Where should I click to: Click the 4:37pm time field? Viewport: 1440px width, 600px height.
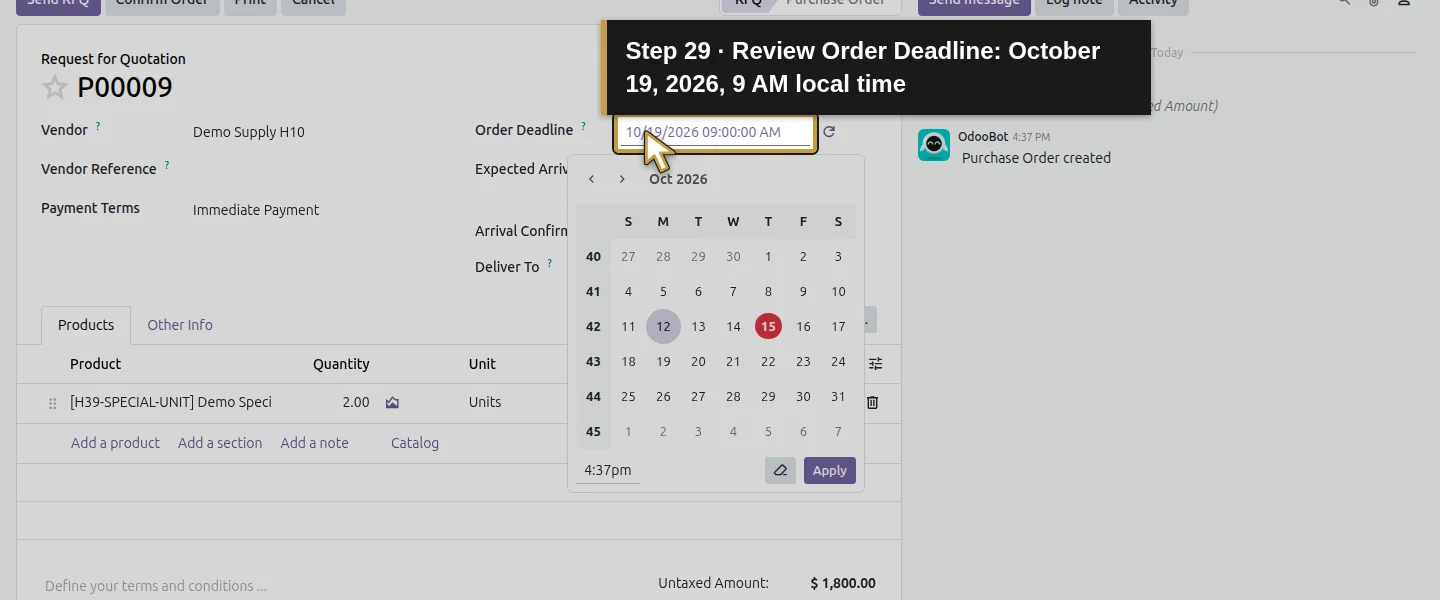[x=608, y=470]
